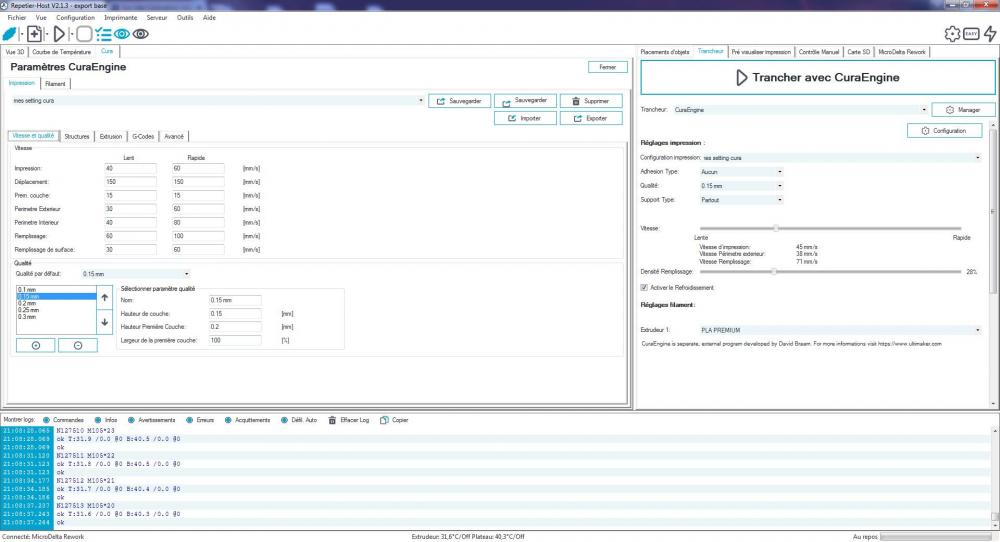This screenshot has height=542, width=1000.
Task: Open the slicer Configuration button
Action: pos(945,131)
